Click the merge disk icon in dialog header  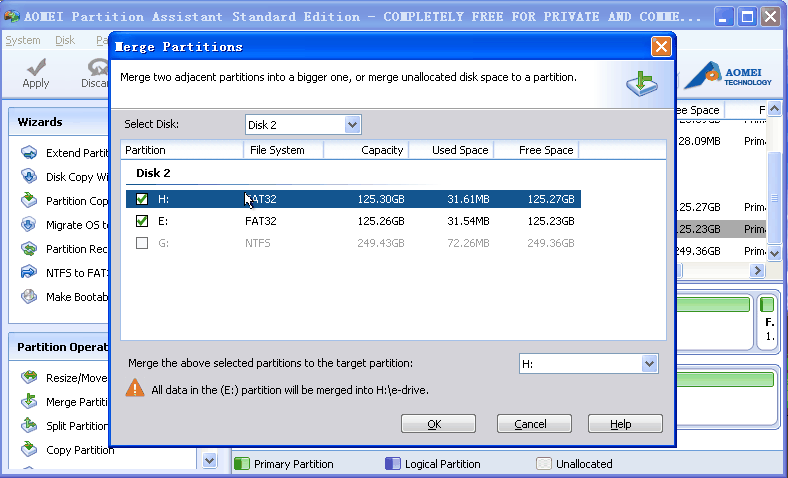[642, 84]
